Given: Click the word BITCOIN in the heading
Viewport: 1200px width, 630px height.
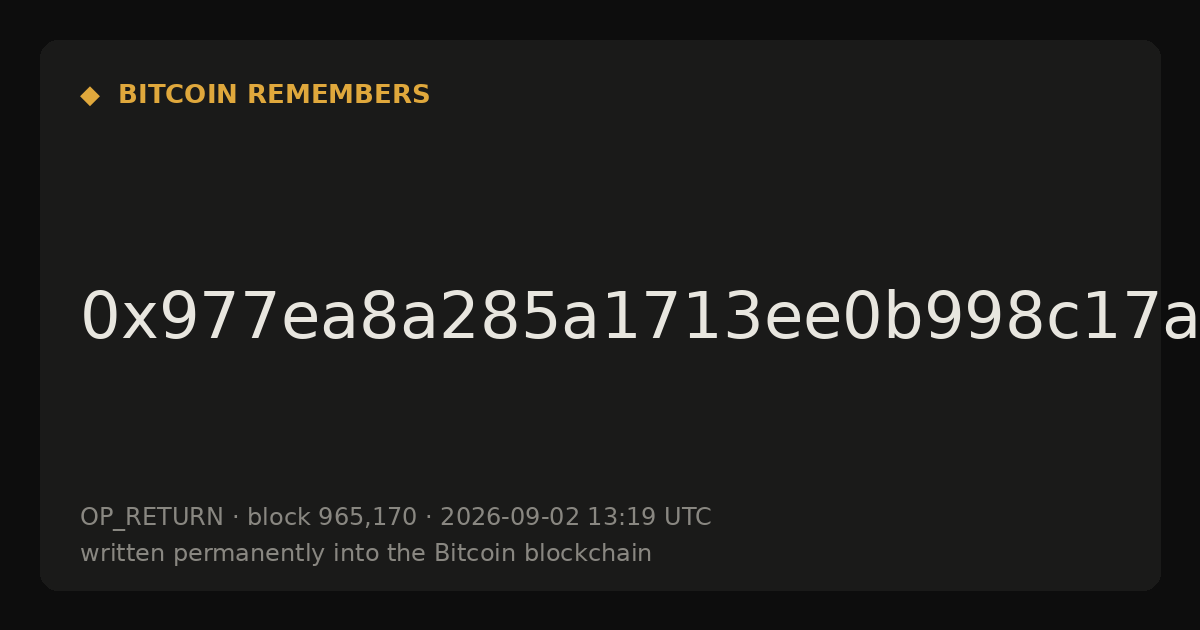Looking at the screenshot, I should click(179, 95).
